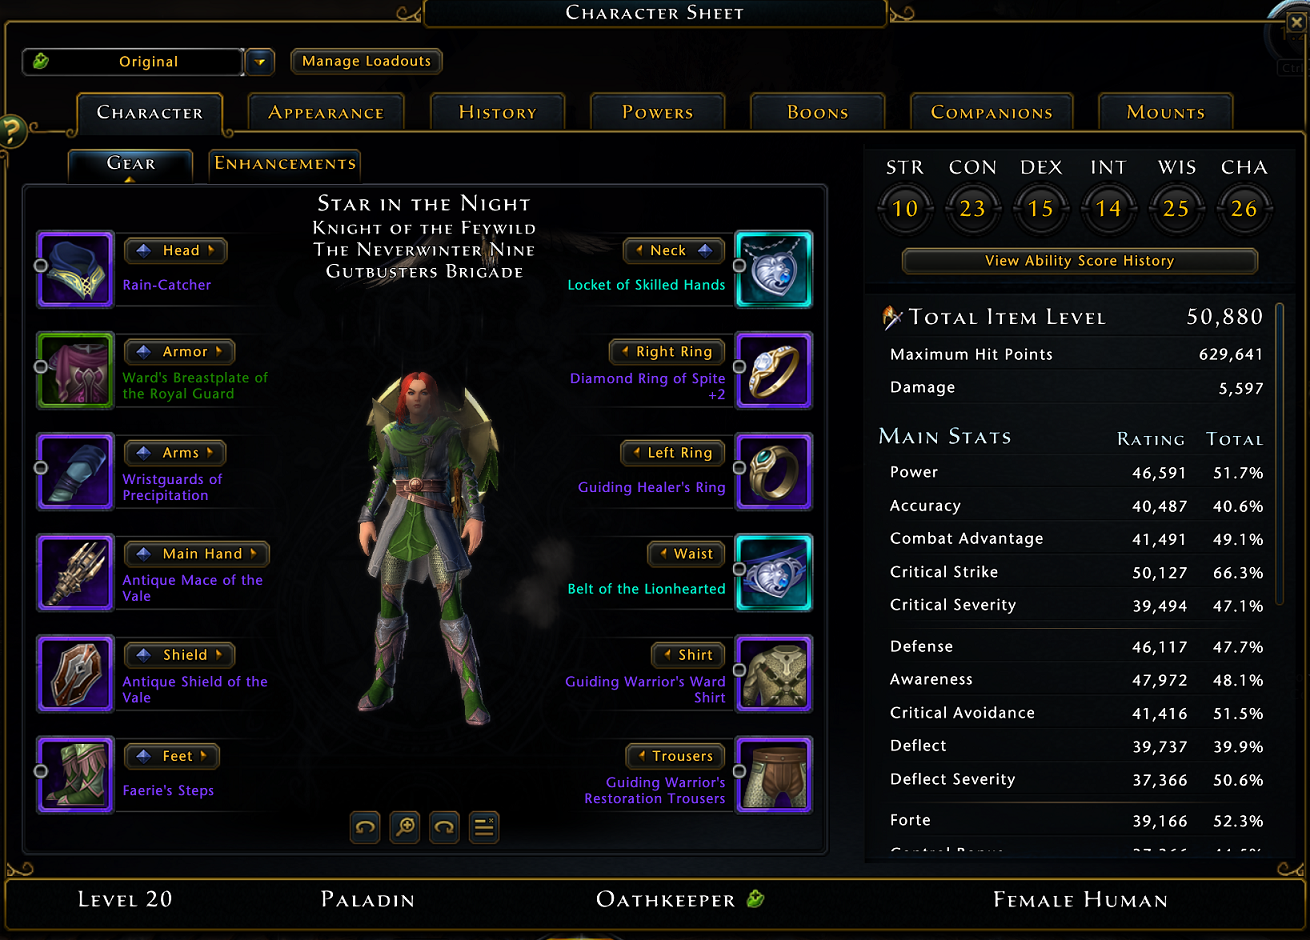Screen dimensions: 1310x940
Task: Click the Diamond Ring of Spite icon
Action: coord(774,370)
